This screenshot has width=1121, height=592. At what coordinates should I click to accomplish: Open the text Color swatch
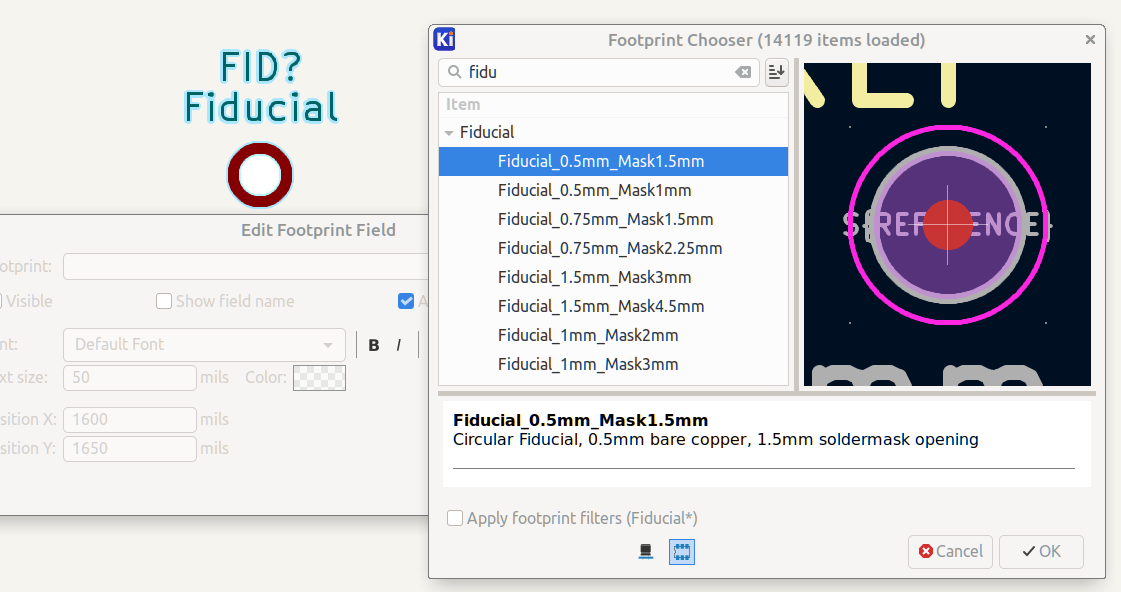click(319, 378)
